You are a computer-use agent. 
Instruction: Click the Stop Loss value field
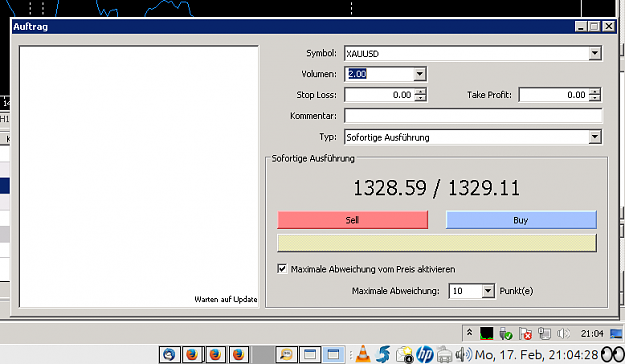coord(380,95)
